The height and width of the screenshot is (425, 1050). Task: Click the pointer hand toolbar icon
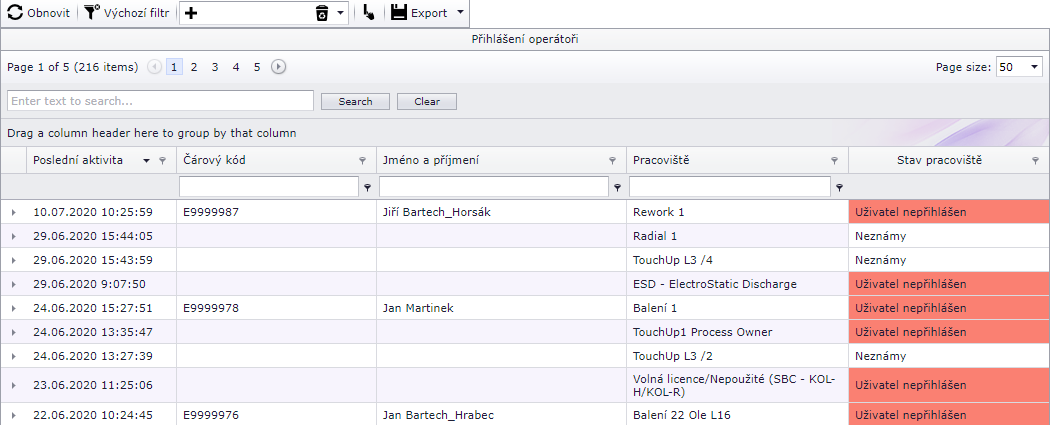(369, 13)
